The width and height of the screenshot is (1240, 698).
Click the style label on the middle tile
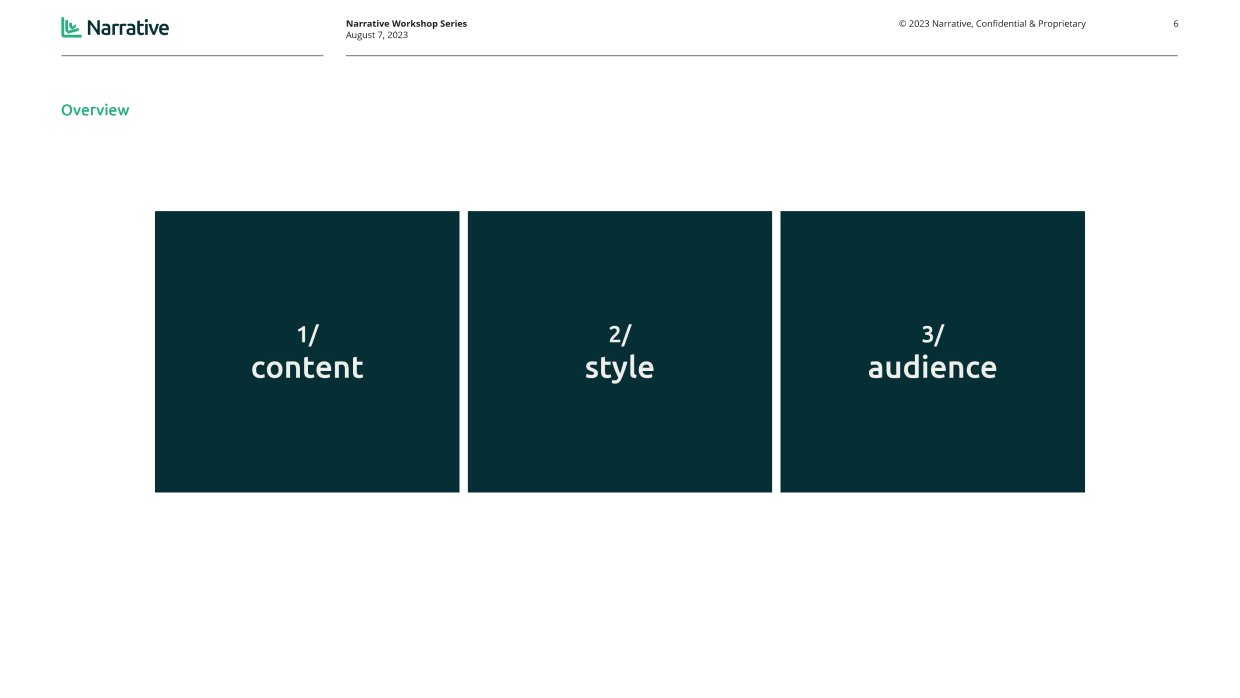619,368
